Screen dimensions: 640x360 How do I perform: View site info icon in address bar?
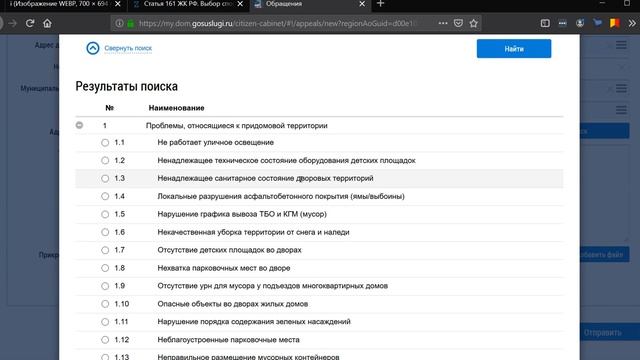[119, 23]
